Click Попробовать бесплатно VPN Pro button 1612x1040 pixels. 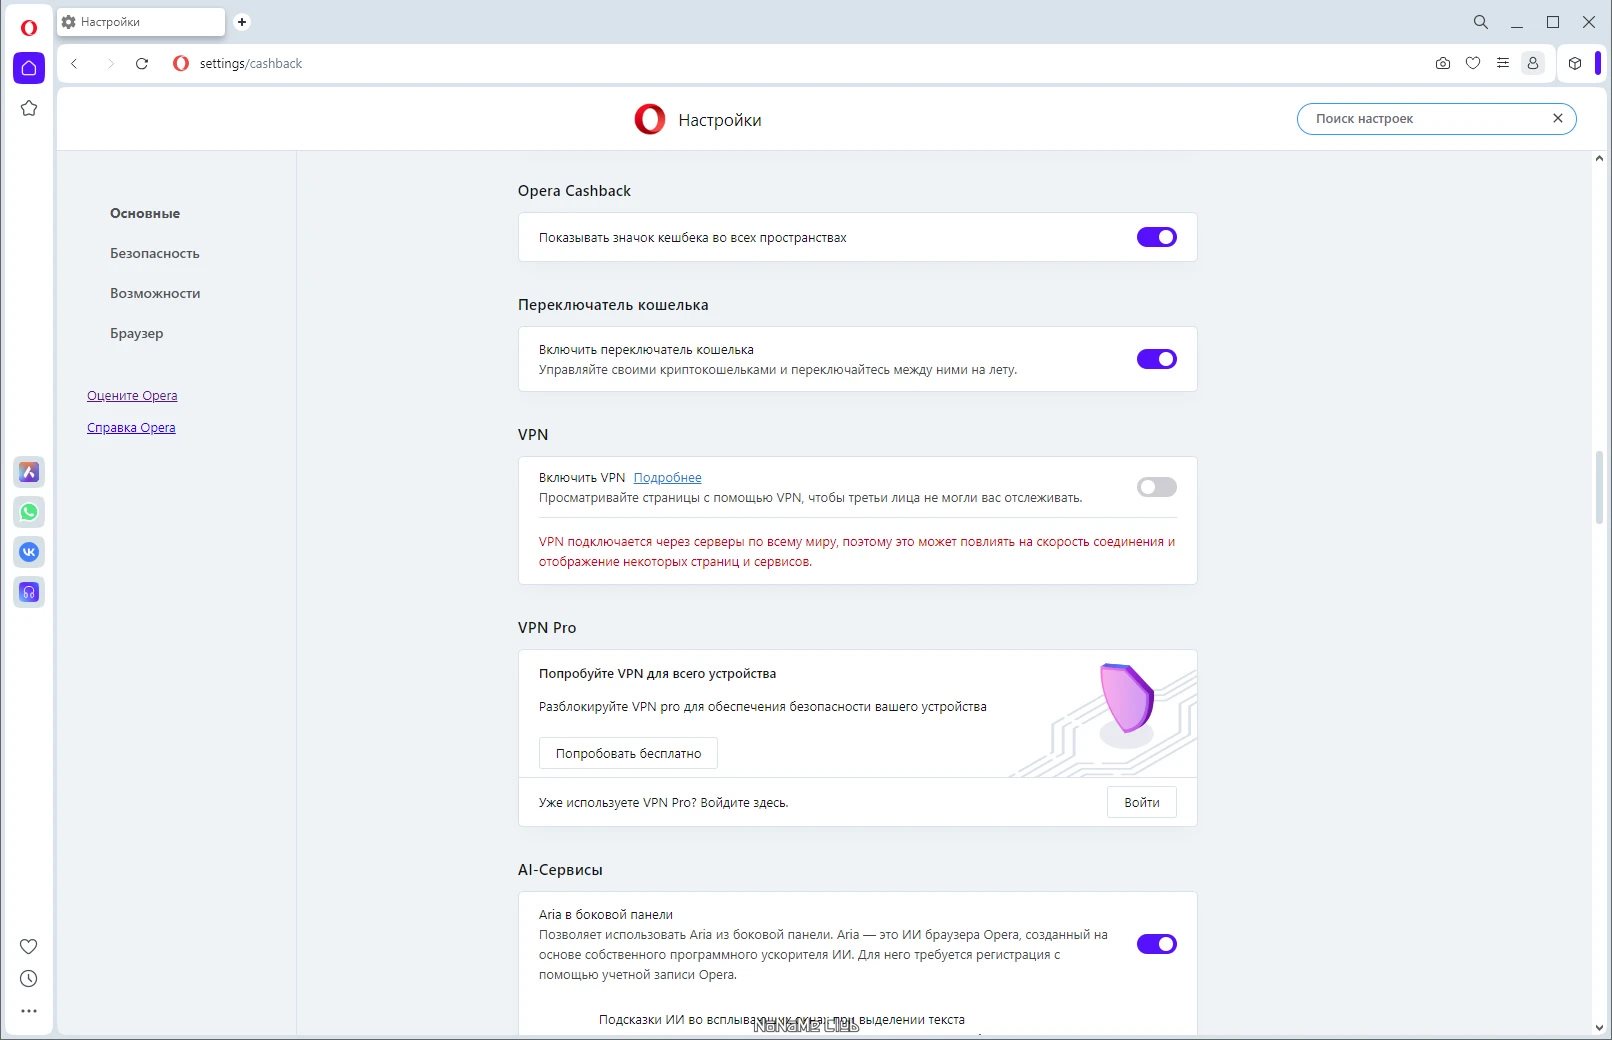[x=628, y=753]
